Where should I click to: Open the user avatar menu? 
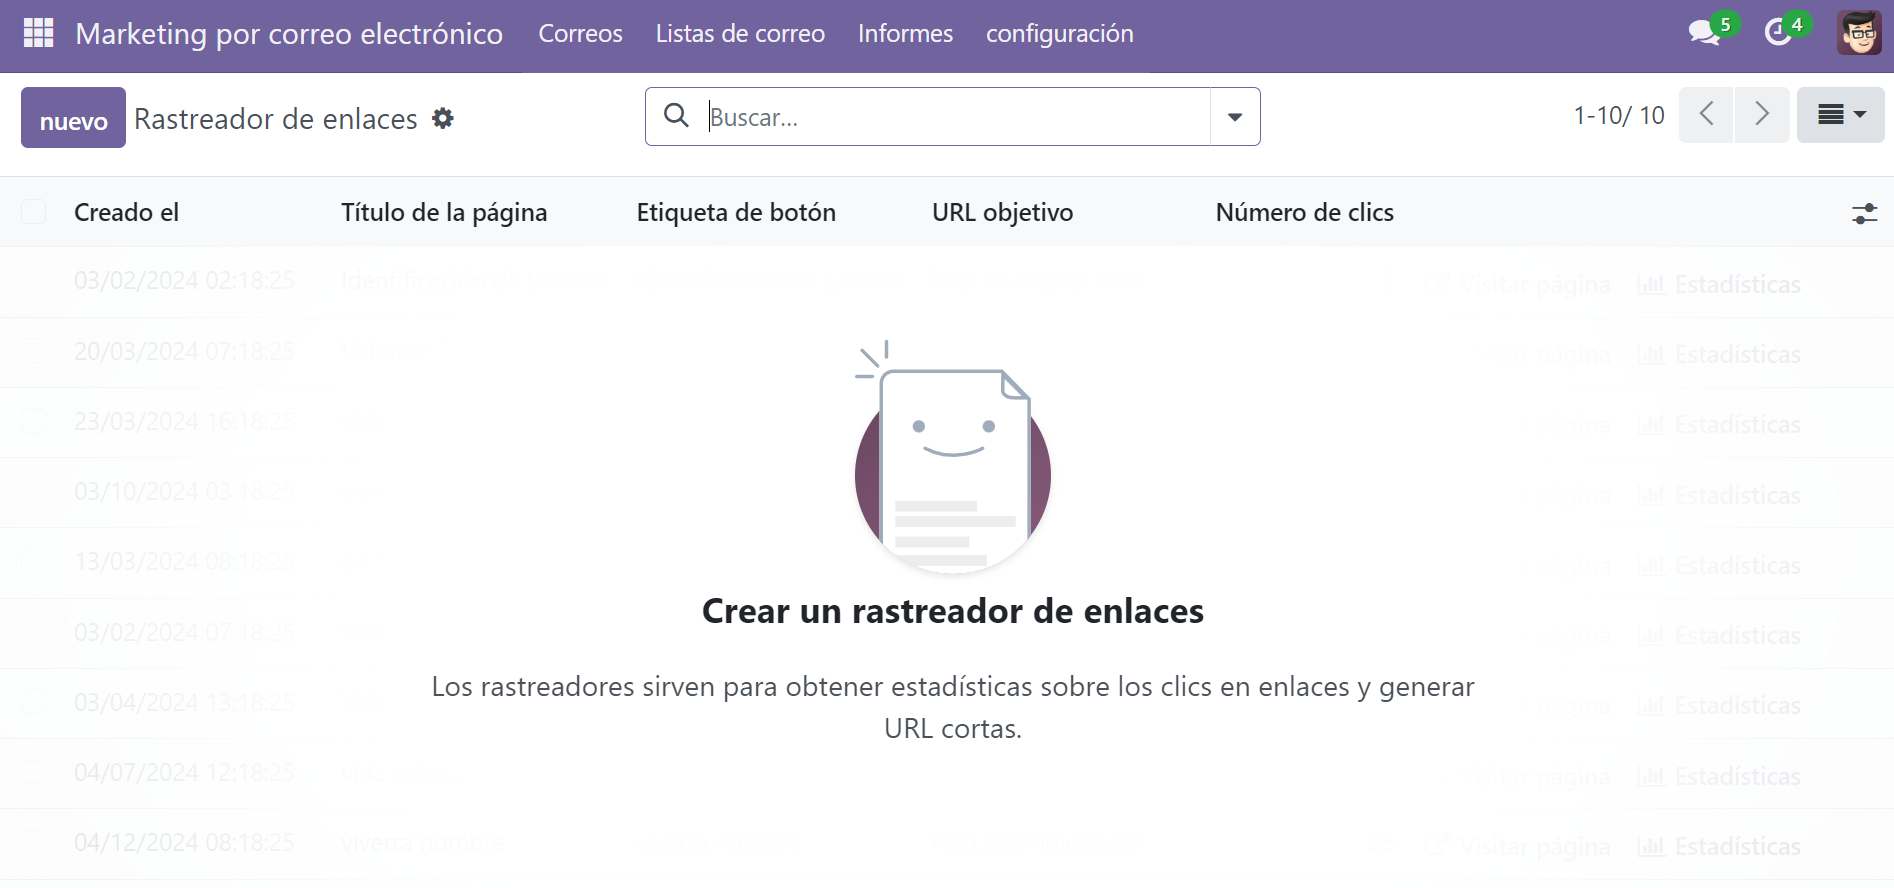pyautogui.click(x=1859, y=33)
